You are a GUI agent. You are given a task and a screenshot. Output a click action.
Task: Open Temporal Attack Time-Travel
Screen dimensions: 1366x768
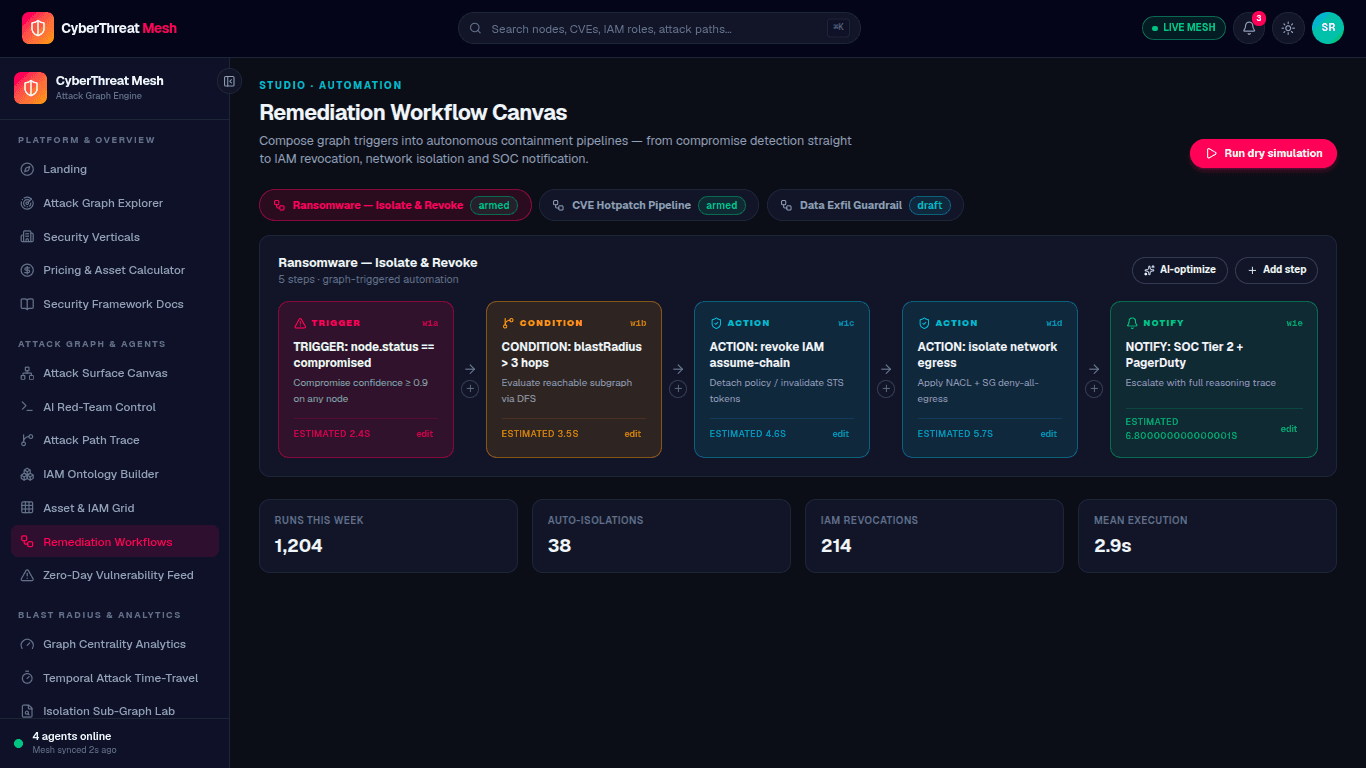point(115,678)
